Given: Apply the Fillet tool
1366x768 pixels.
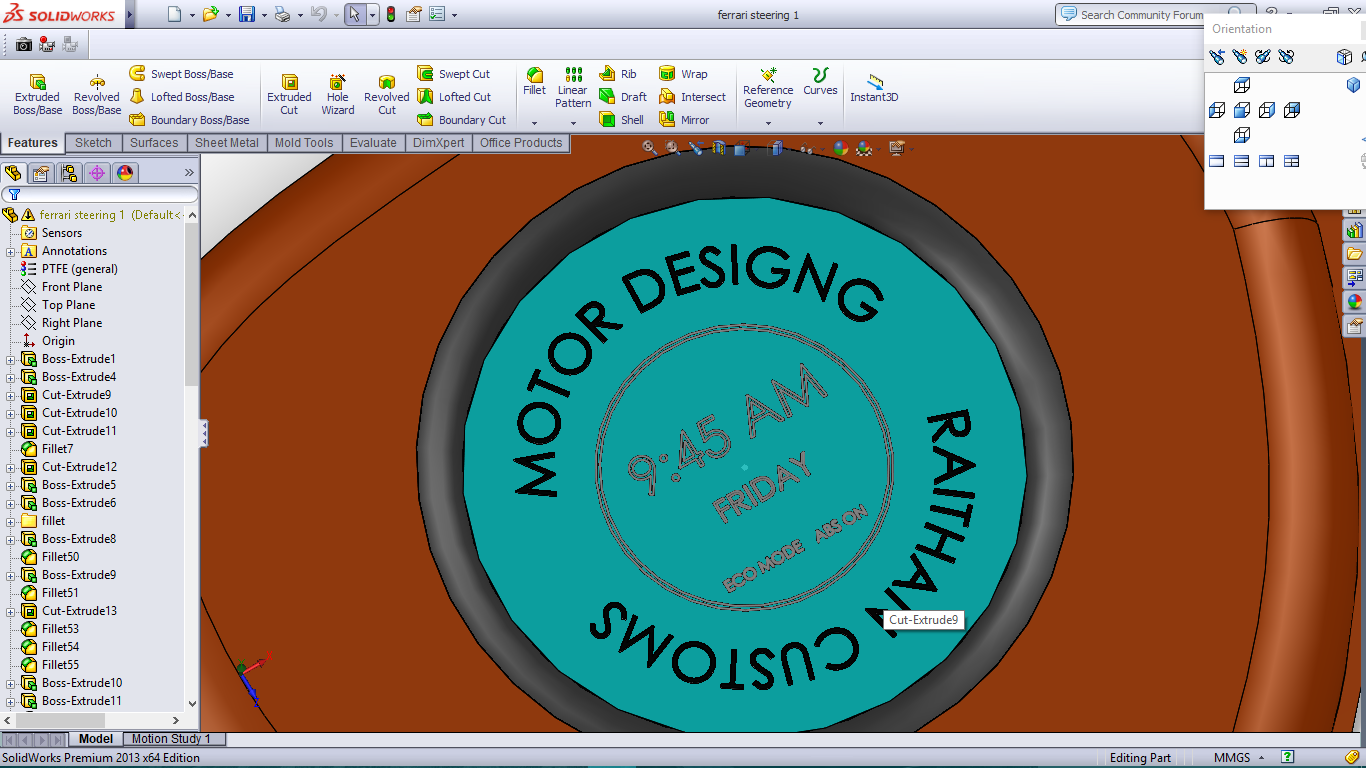Looking at the screenshot, I should click(535, 81).
